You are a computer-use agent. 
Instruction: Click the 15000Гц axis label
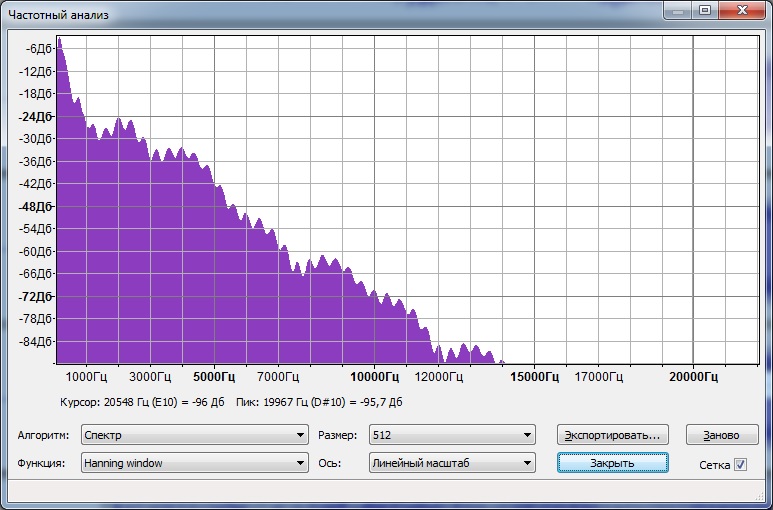[534, 377]
